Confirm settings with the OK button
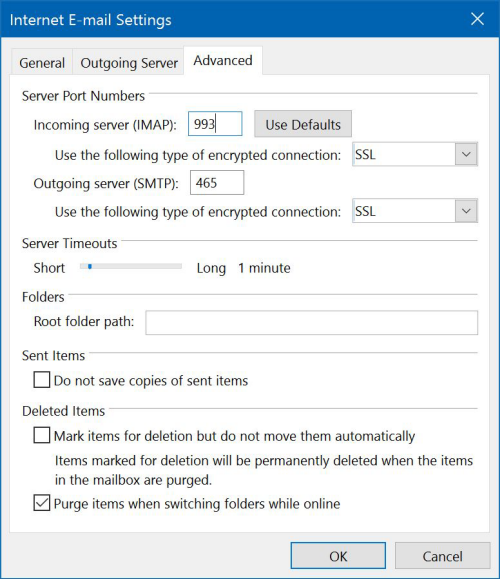The height and width of the screenshot is (579, 500). point(338,556)
